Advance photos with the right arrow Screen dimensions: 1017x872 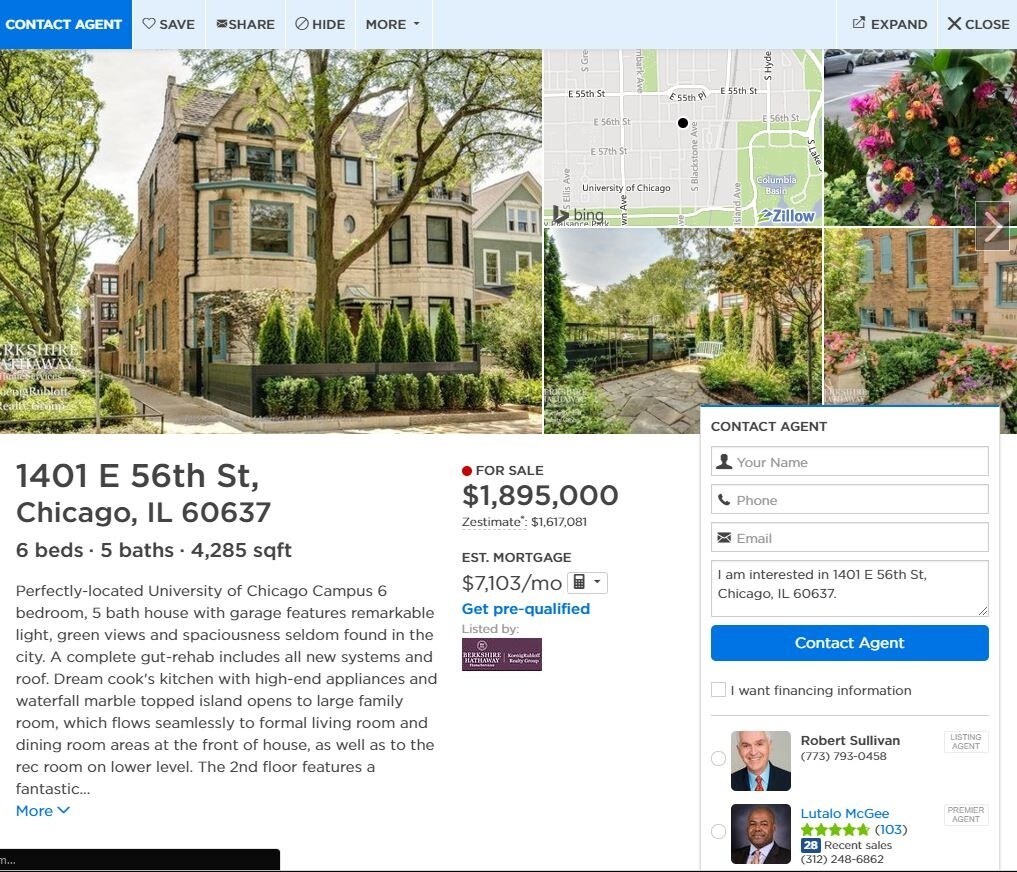pyautogui.click(x=992, y=226)
